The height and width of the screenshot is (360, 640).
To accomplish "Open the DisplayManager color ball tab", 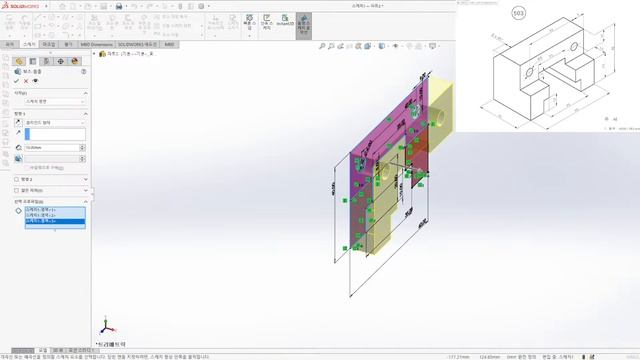I will coord(74,61).
